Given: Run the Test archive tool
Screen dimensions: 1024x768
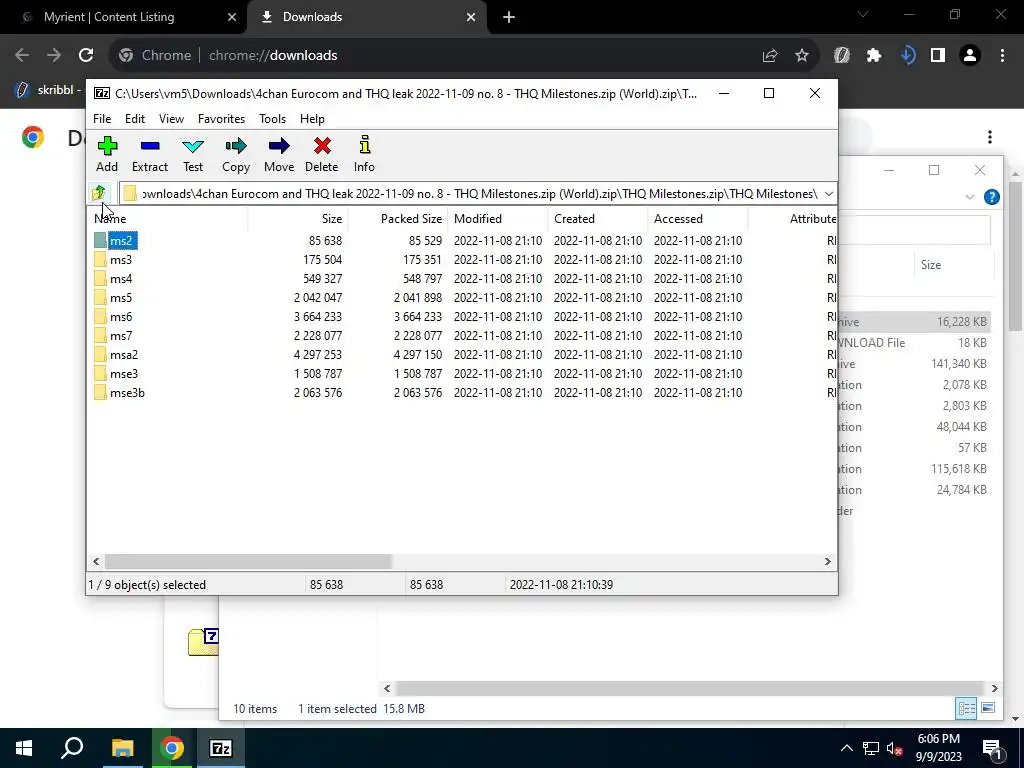Looking at the screenshot, I should point(193,154).
